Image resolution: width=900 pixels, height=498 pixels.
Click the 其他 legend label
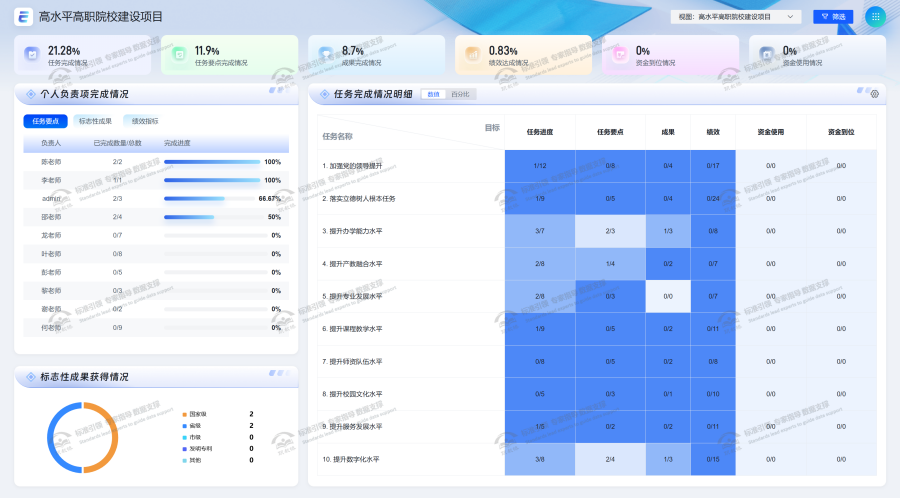tap(195, 460)
